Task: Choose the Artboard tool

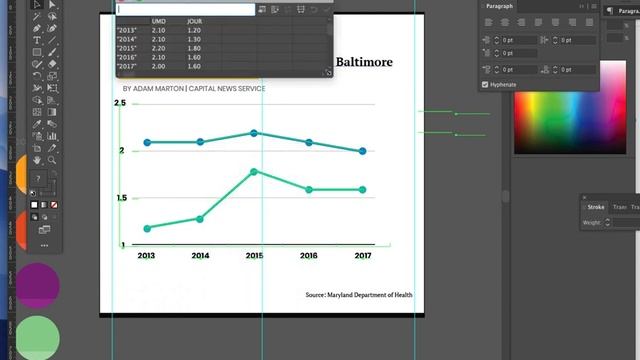Action: tap(37, 148)
